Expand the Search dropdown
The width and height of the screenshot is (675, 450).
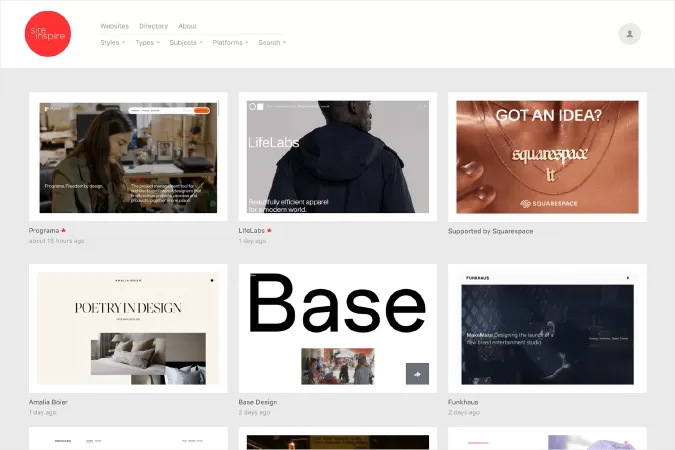(272, 43)
